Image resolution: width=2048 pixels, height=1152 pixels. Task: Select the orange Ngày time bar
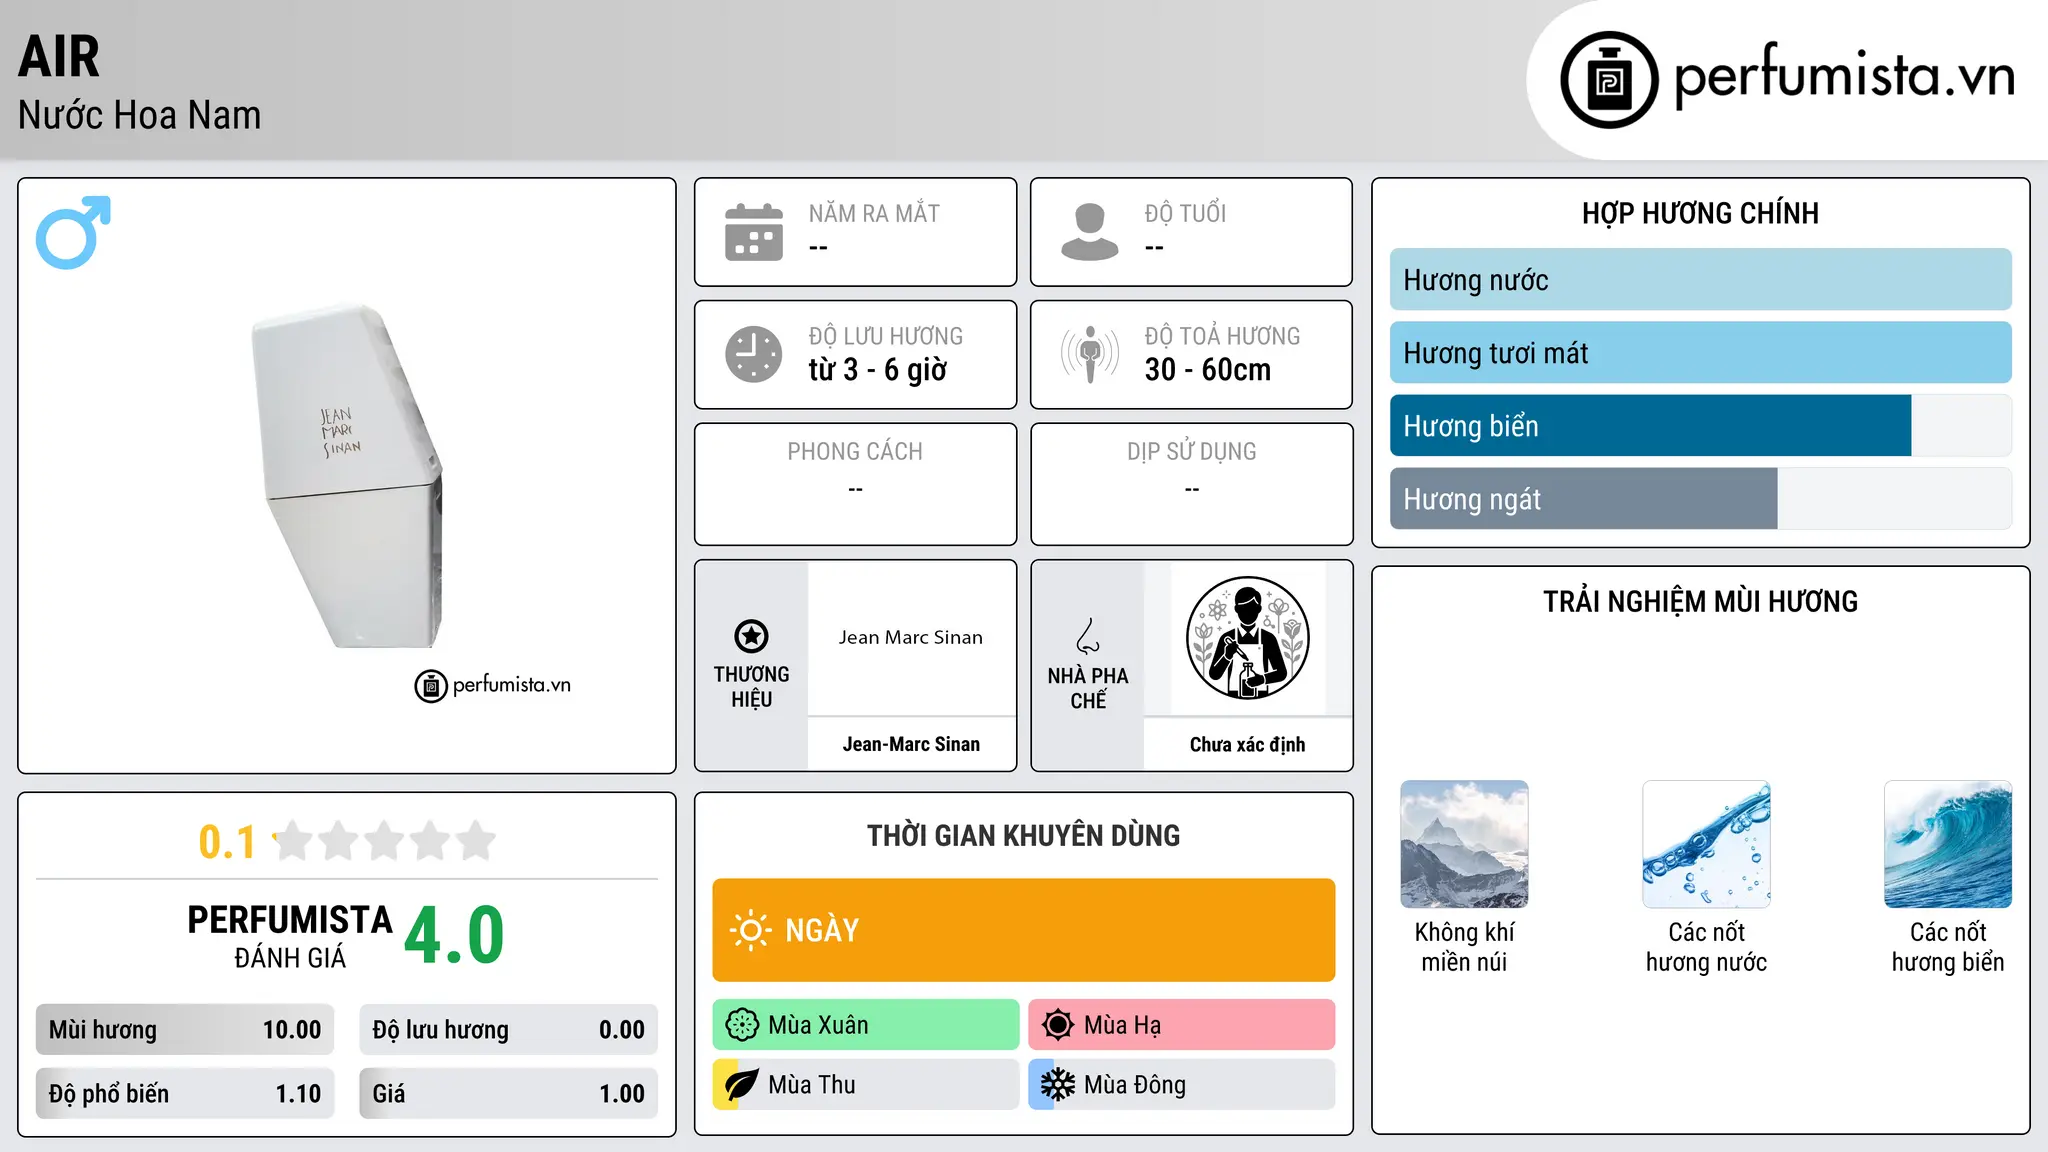click(x=1024, y=930)
